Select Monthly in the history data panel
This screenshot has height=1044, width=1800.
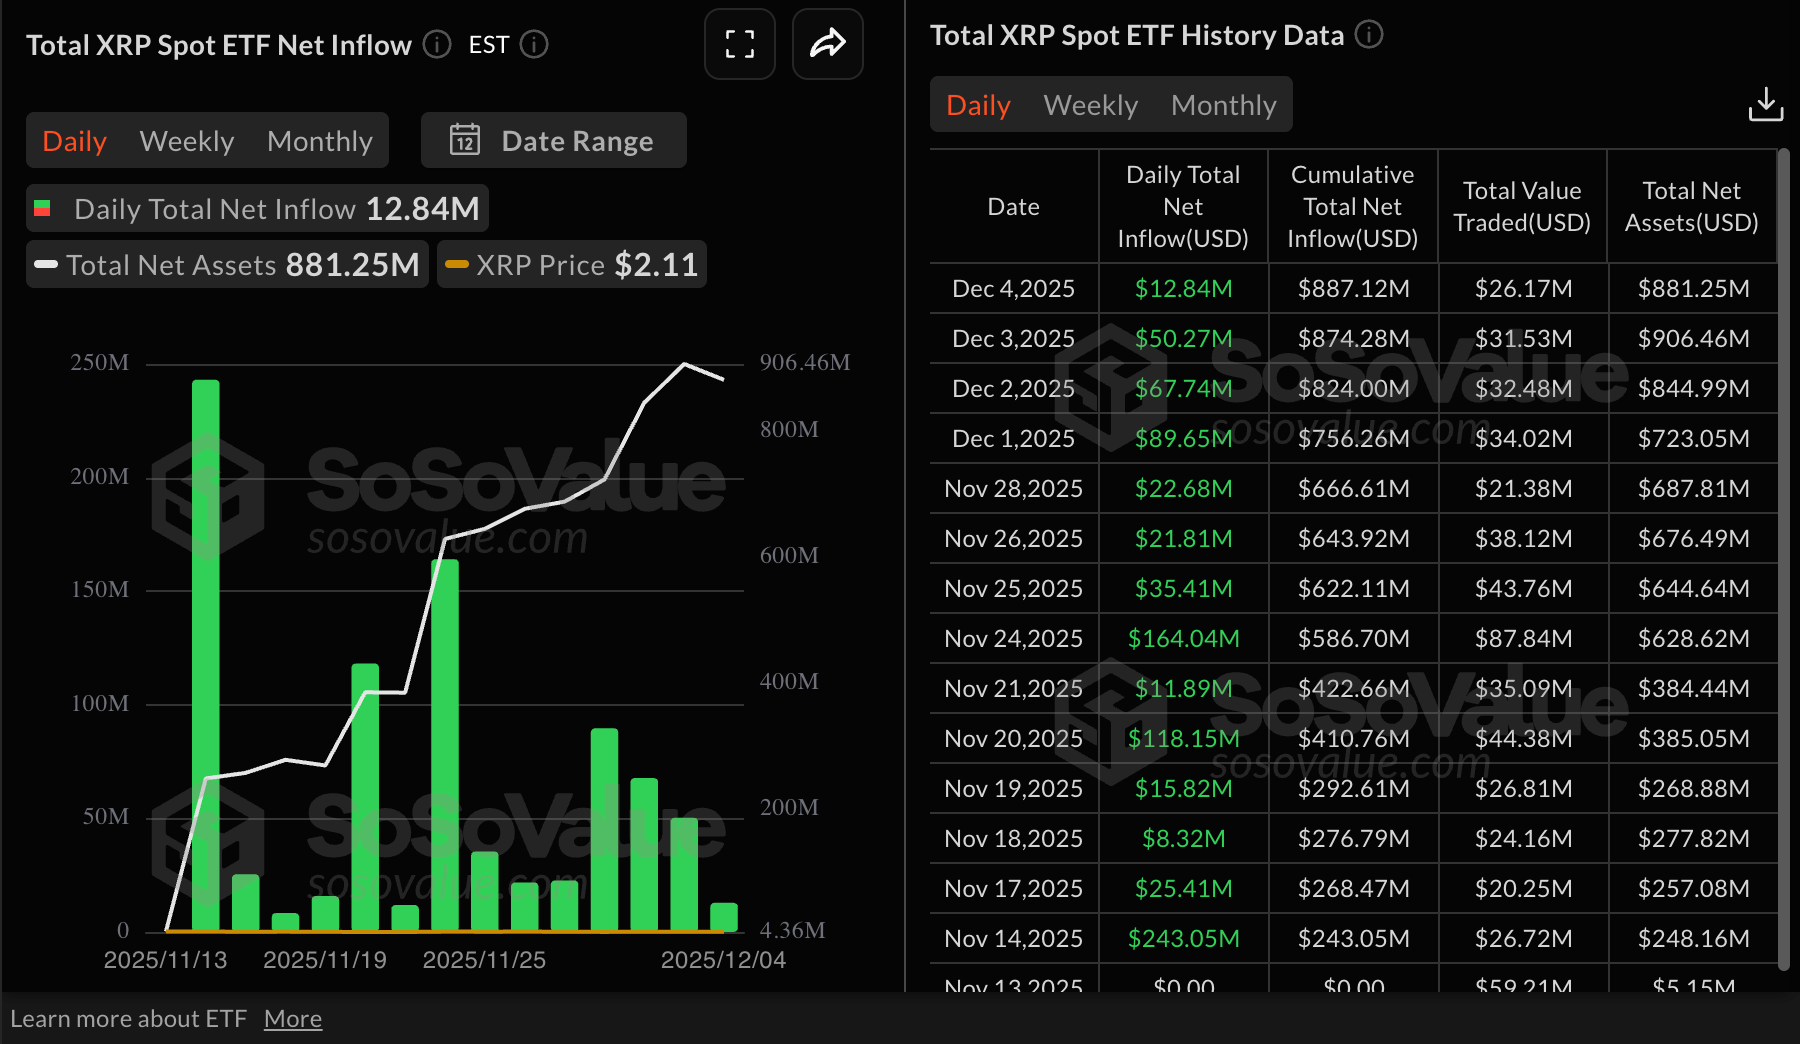click(1223, 104)
